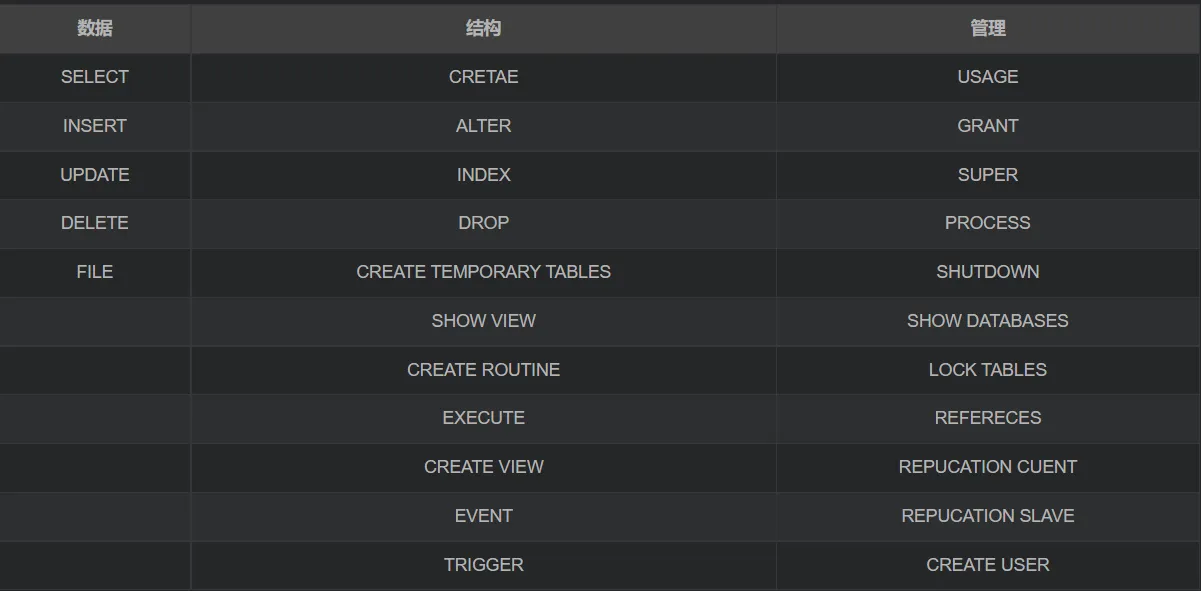
Task: Select the GRANT cell
Action: coord(987,126)
